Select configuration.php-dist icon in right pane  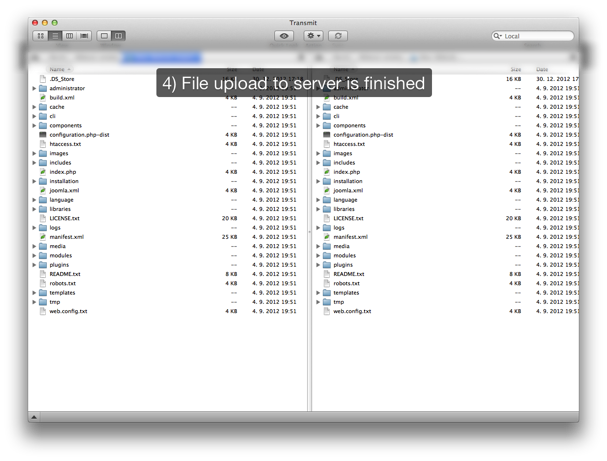[327, 135]
